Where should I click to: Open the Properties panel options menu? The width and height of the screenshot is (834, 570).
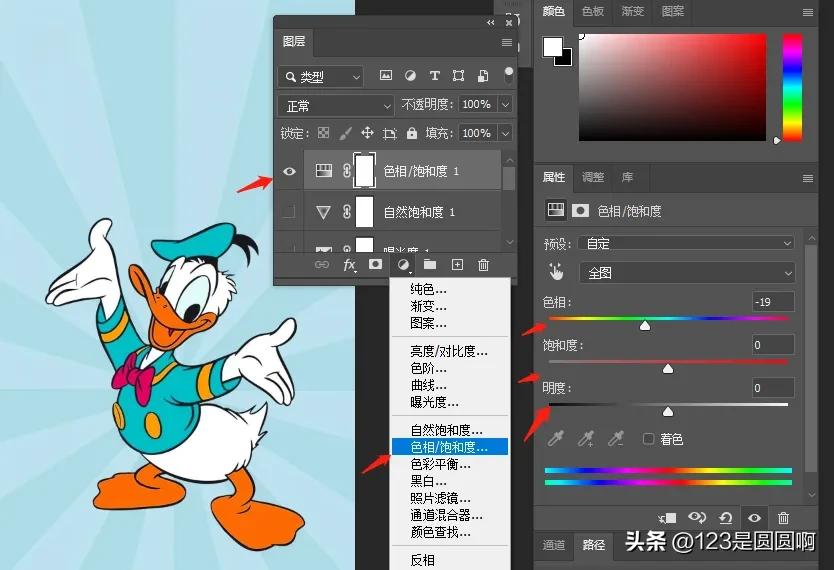coord(808,178)
